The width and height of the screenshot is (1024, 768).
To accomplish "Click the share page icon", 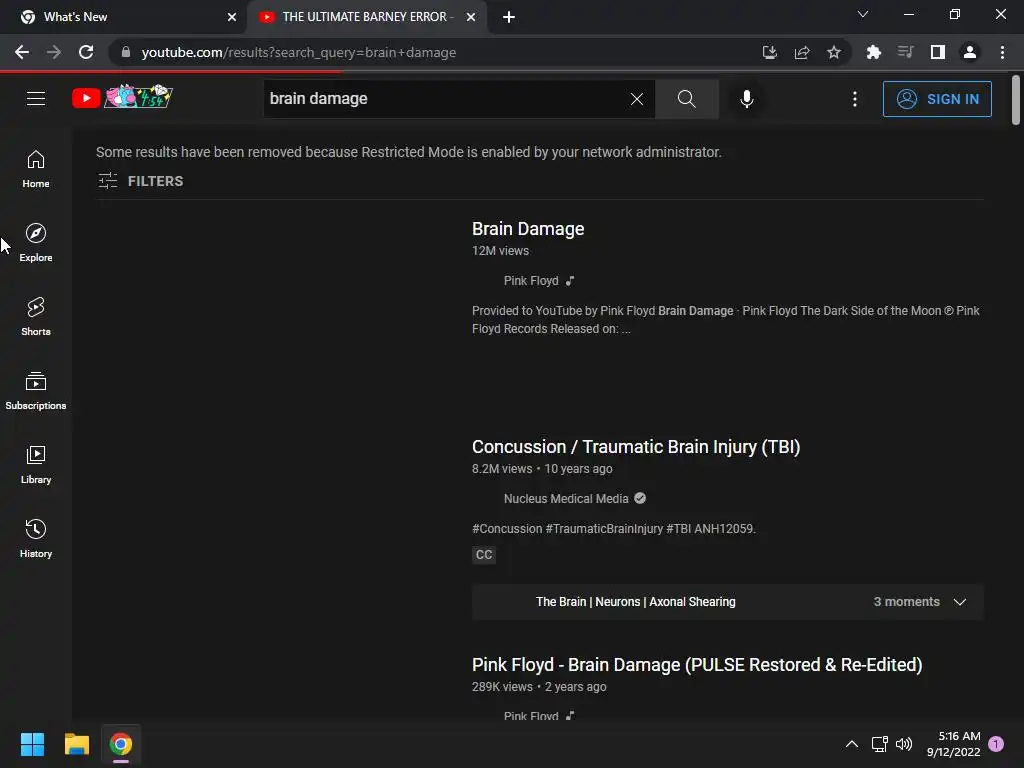I will click(x=801, y=52).
